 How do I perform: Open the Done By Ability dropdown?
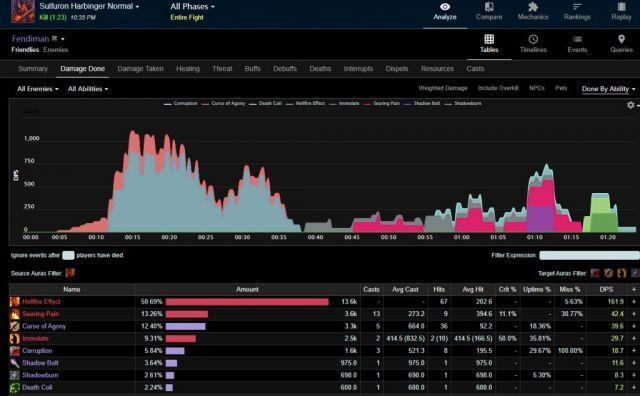tap(608, 89)
